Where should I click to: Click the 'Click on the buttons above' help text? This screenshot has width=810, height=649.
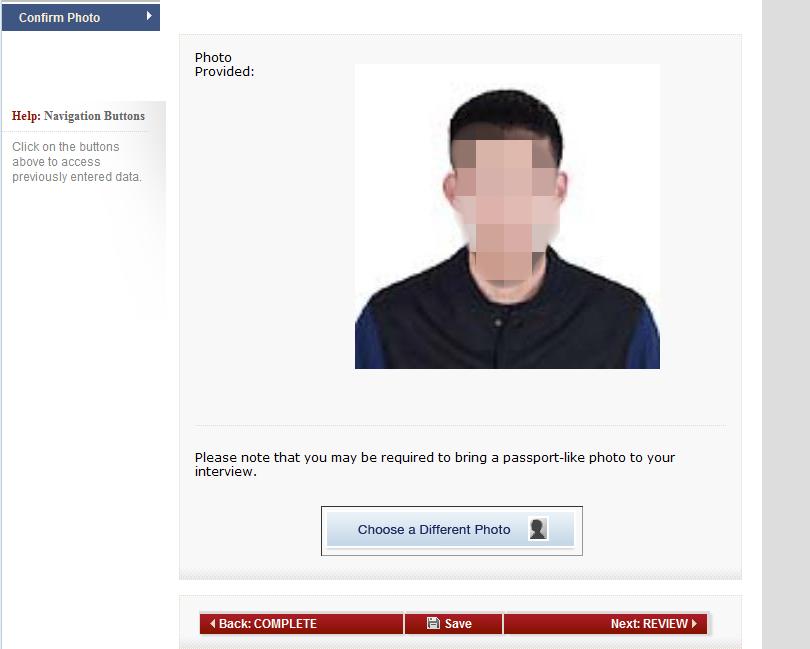coord(76,162)
